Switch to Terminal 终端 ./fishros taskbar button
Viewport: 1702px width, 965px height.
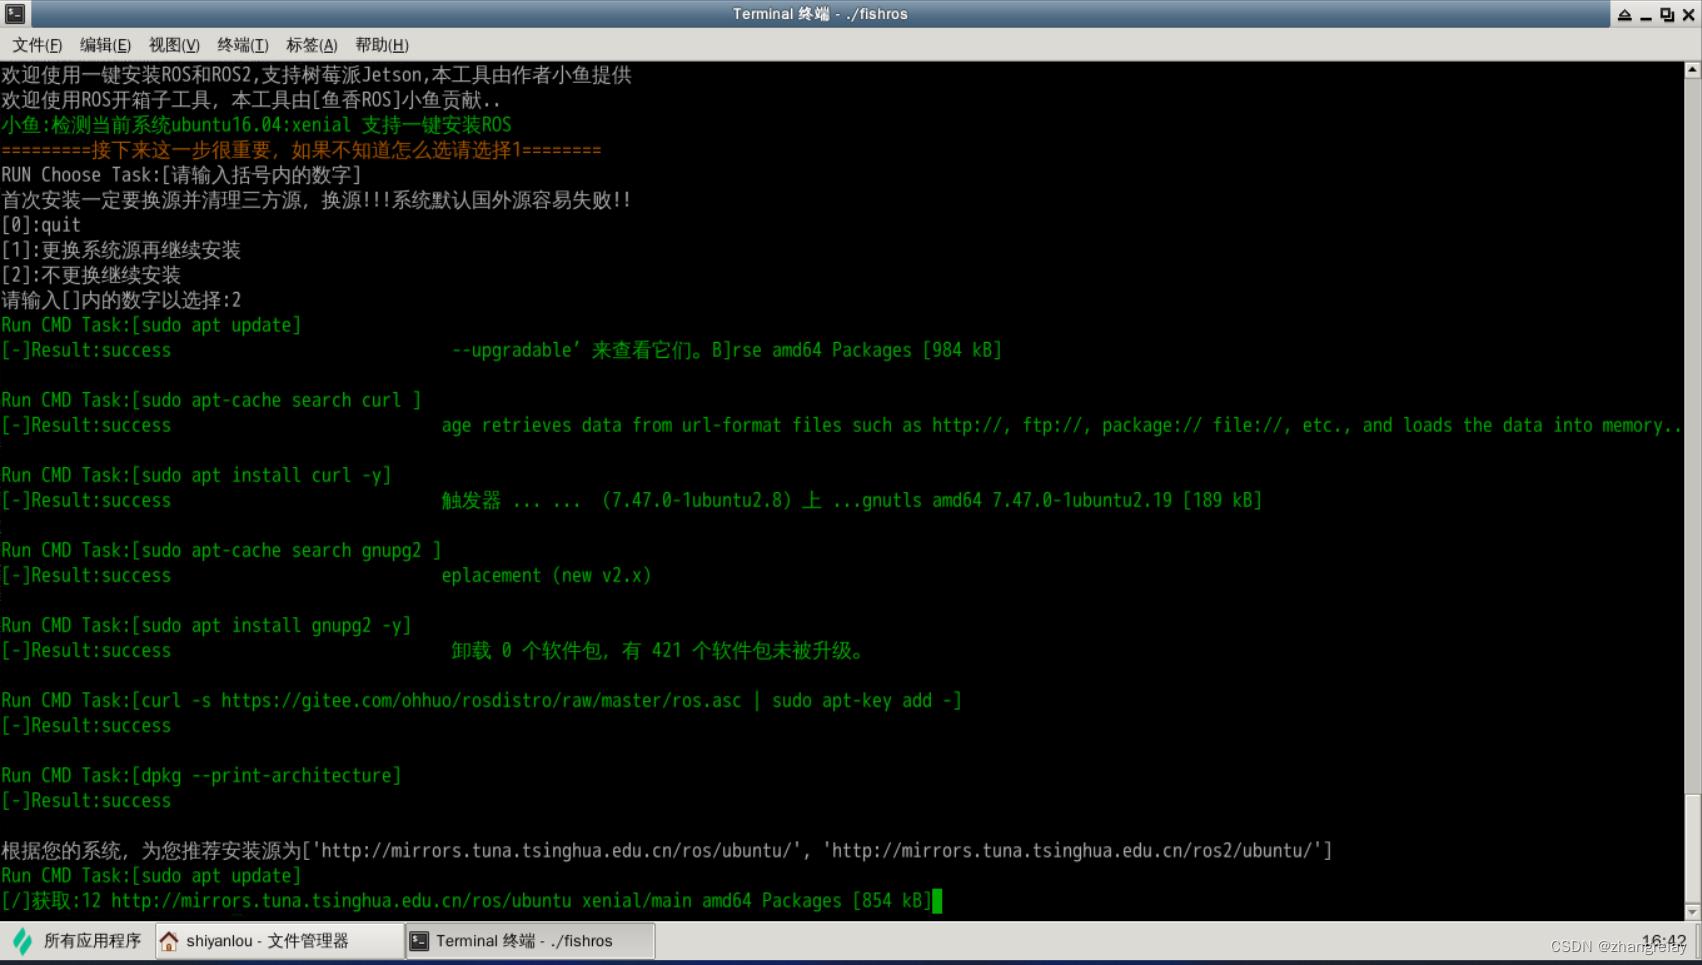click(530, 941)
